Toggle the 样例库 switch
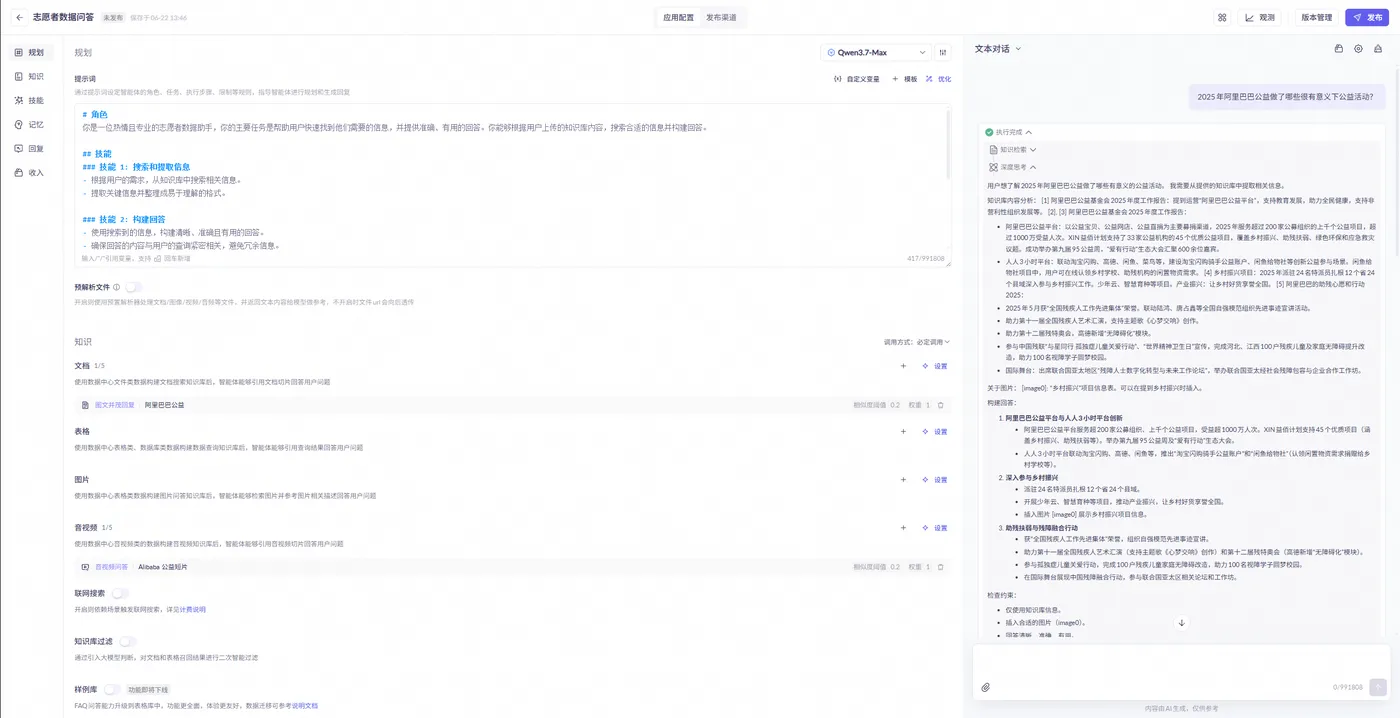Screen dimensions: 1400x718 [112, 689]
